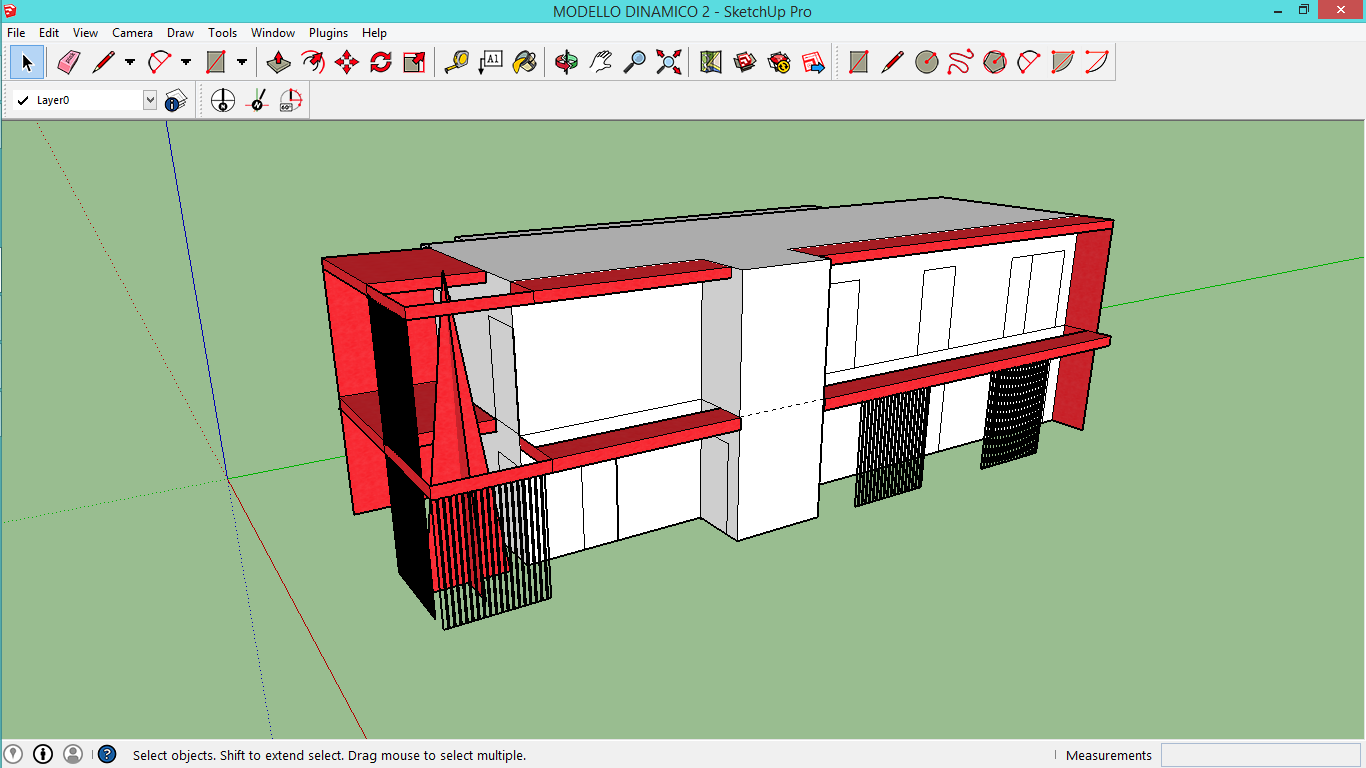
Task: Click the help question mark in status bar
Action: click(x=105, y=755)
